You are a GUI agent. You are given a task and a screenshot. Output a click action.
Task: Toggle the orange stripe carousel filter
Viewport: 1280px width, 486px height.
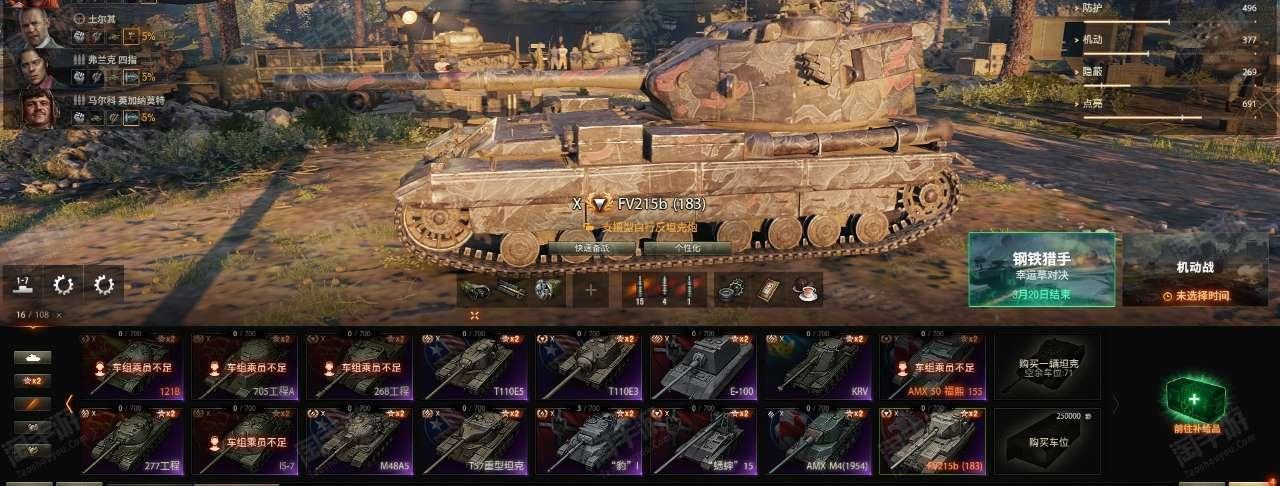coord(33,403)
